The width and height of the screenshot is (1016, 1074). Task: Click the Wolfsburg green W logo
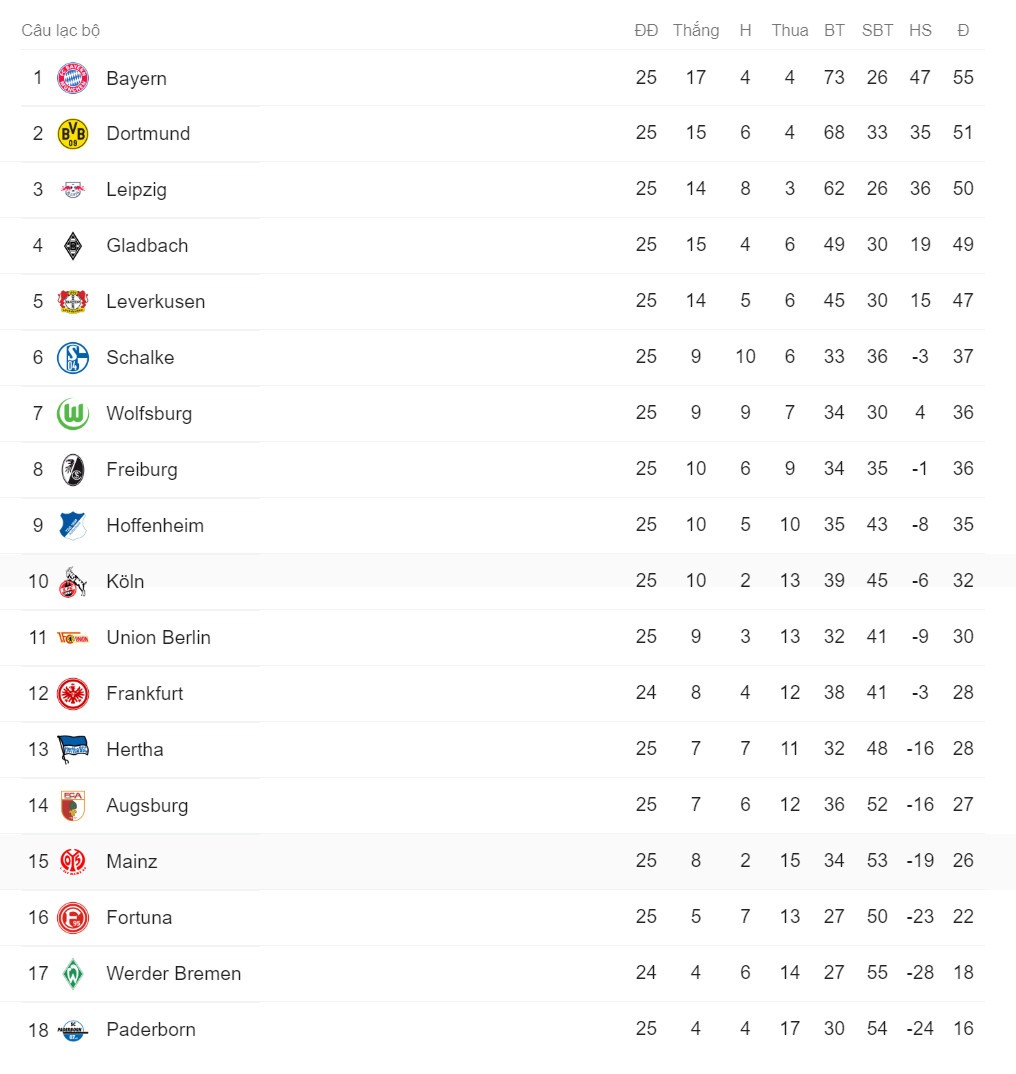click(x=73, y=414)
